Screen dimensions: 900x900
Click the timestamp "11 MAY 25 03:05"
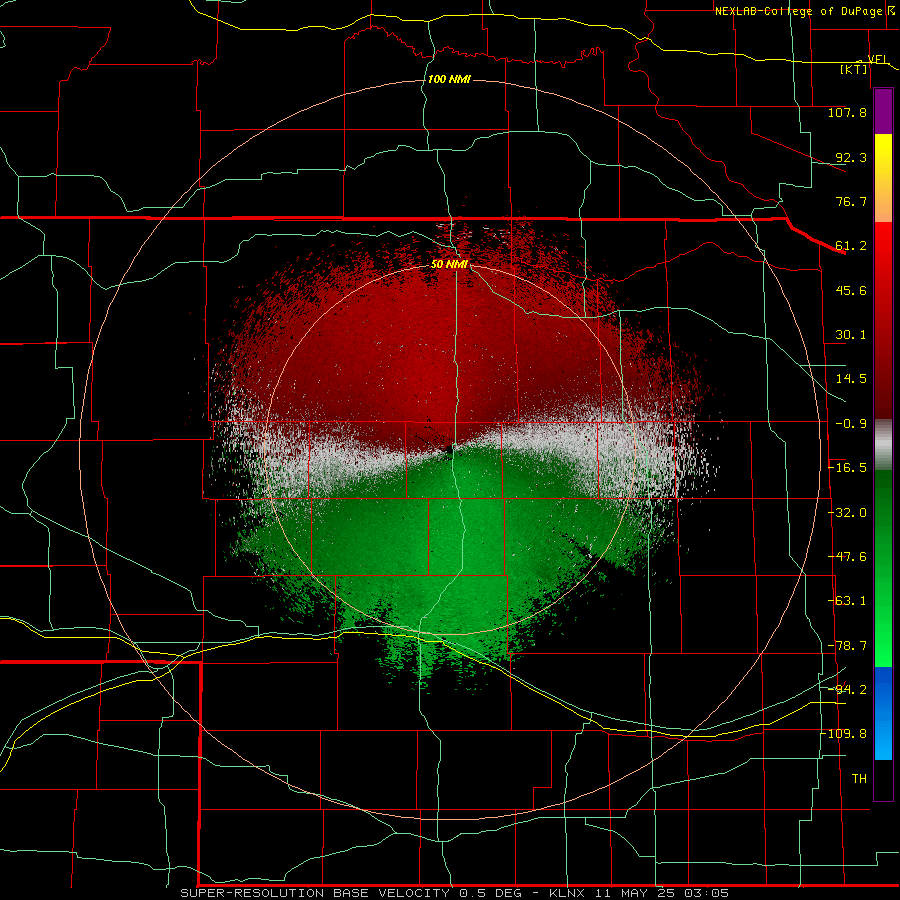(x=662, y=893)
